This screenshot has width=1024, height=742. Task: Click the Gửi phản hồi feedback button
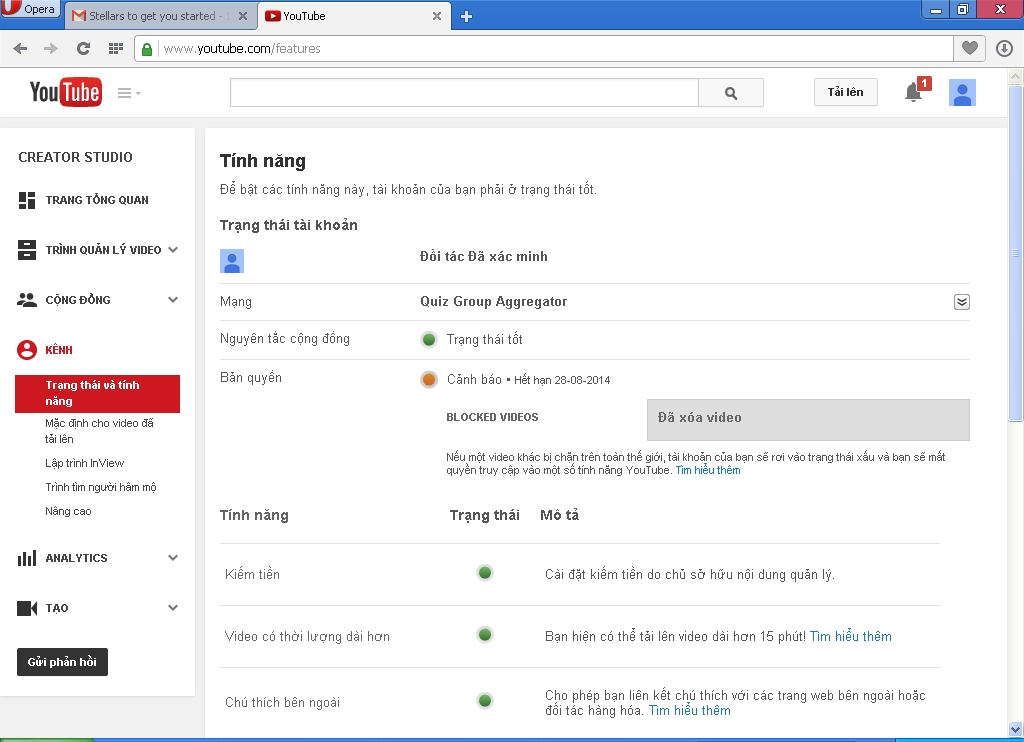[x=62, y=662]
